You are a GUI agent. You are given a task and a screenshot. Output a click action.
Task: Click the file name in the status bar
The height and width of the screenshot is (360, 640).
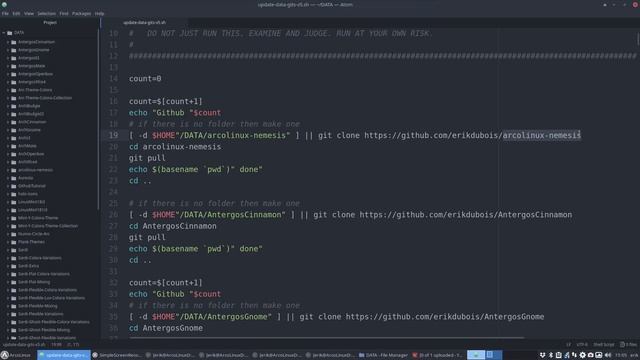24,344
